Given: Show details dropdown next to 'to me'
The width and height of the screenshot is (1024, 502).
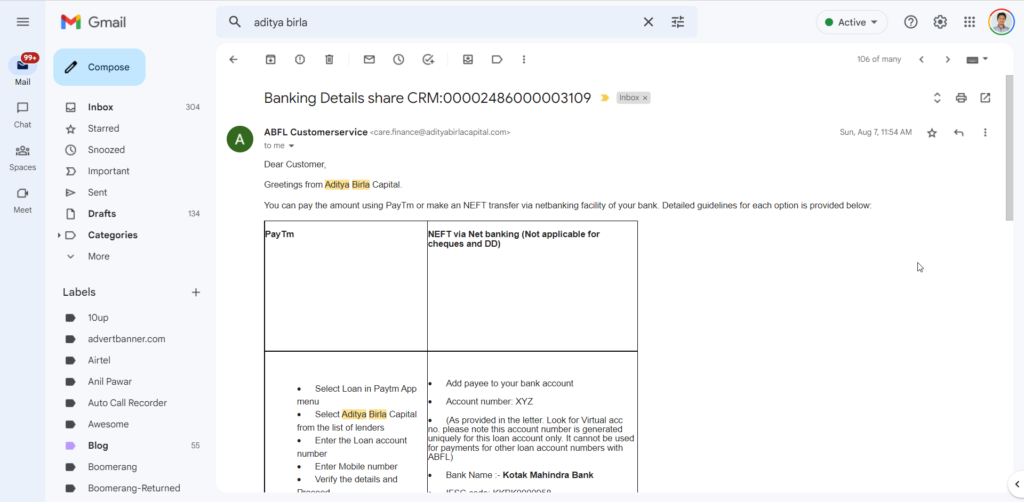Looking at the screenshot, I should (x=291, y=146).
